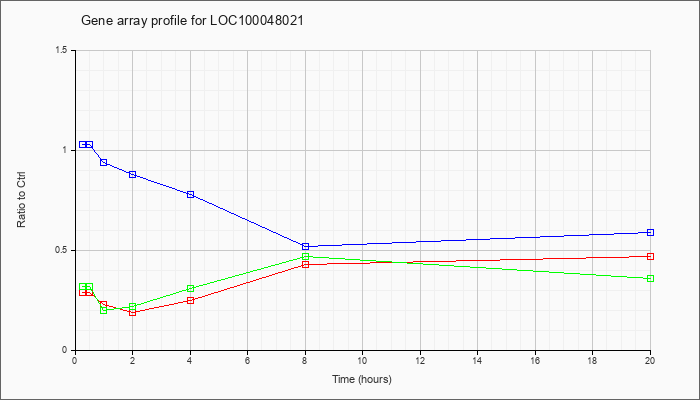Click the green data point at 1 hour

pyautogui.click(x=104, y=310)
